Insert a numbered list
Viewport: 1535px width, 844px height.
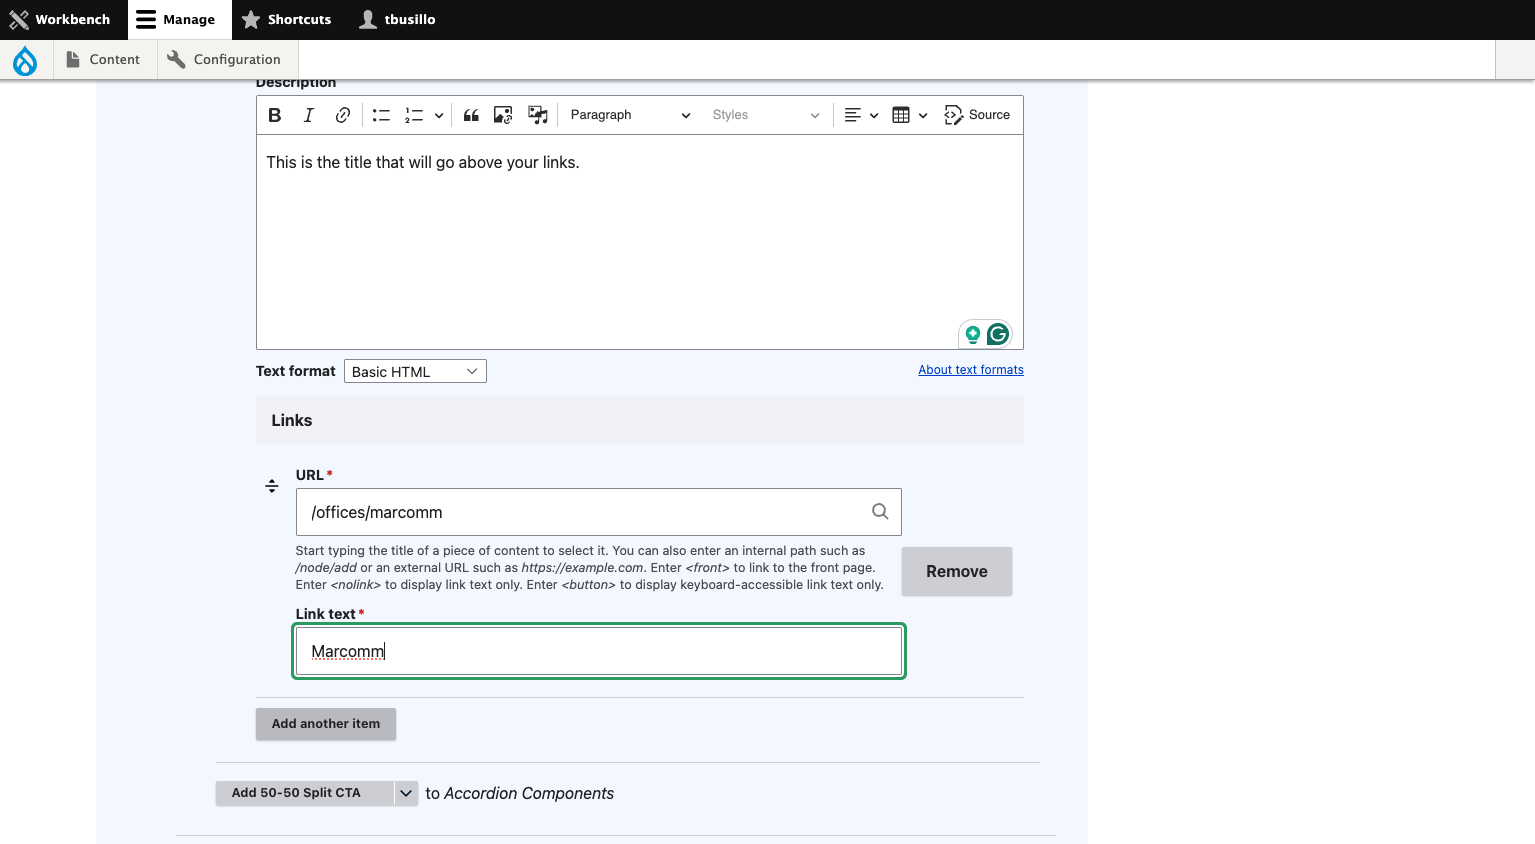[414, 115]
